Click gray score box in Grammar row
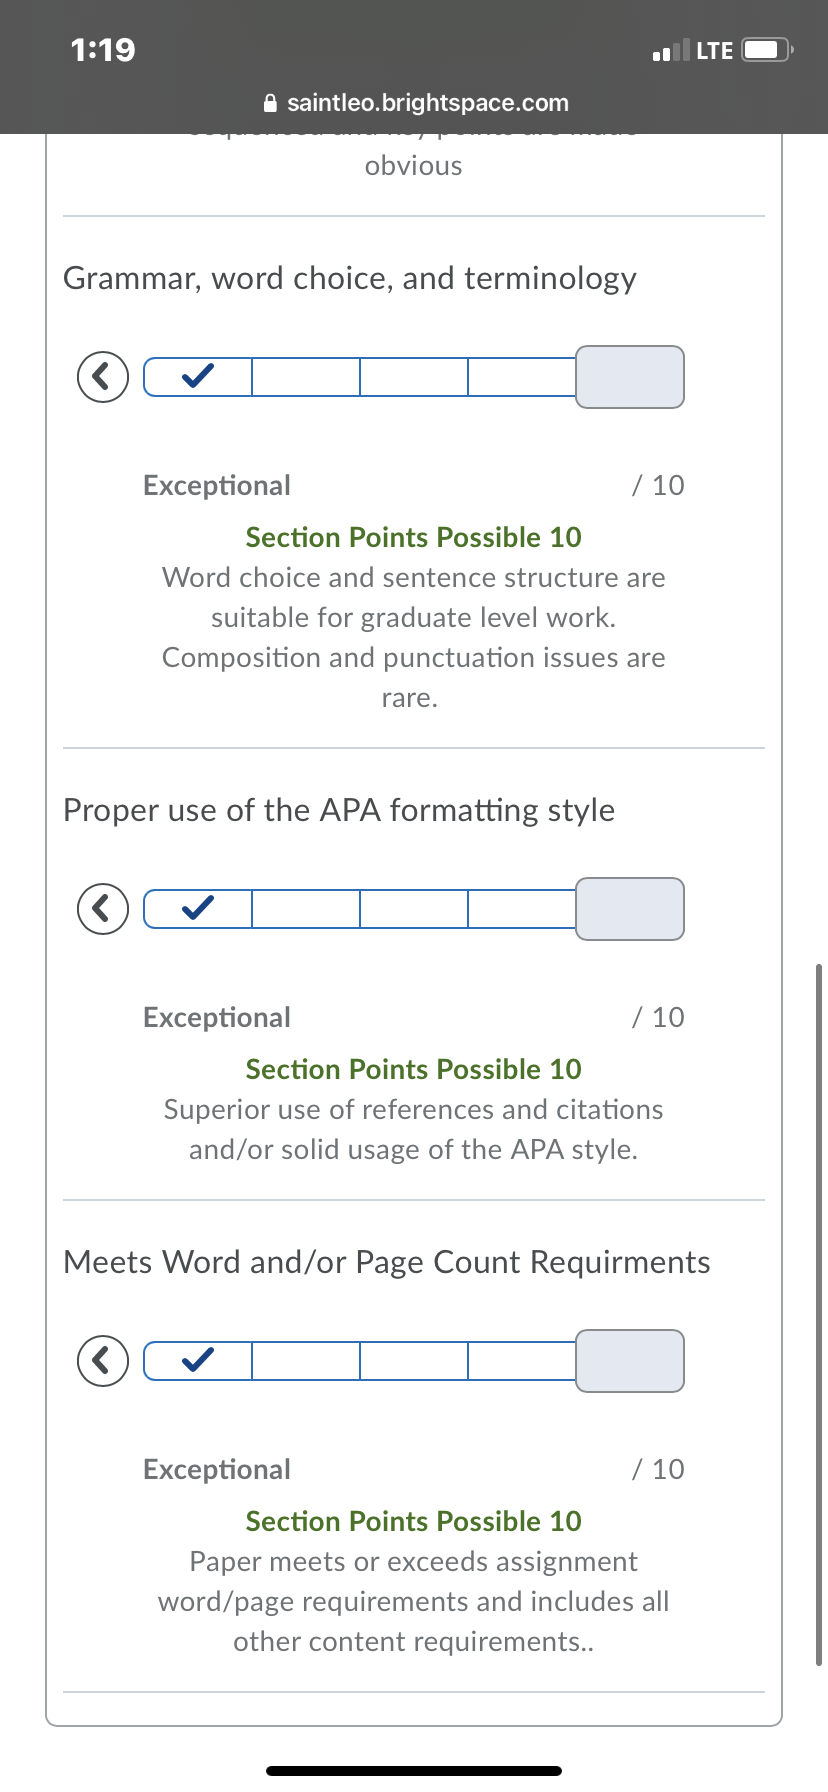828x1792 pixels. (630, 377)
